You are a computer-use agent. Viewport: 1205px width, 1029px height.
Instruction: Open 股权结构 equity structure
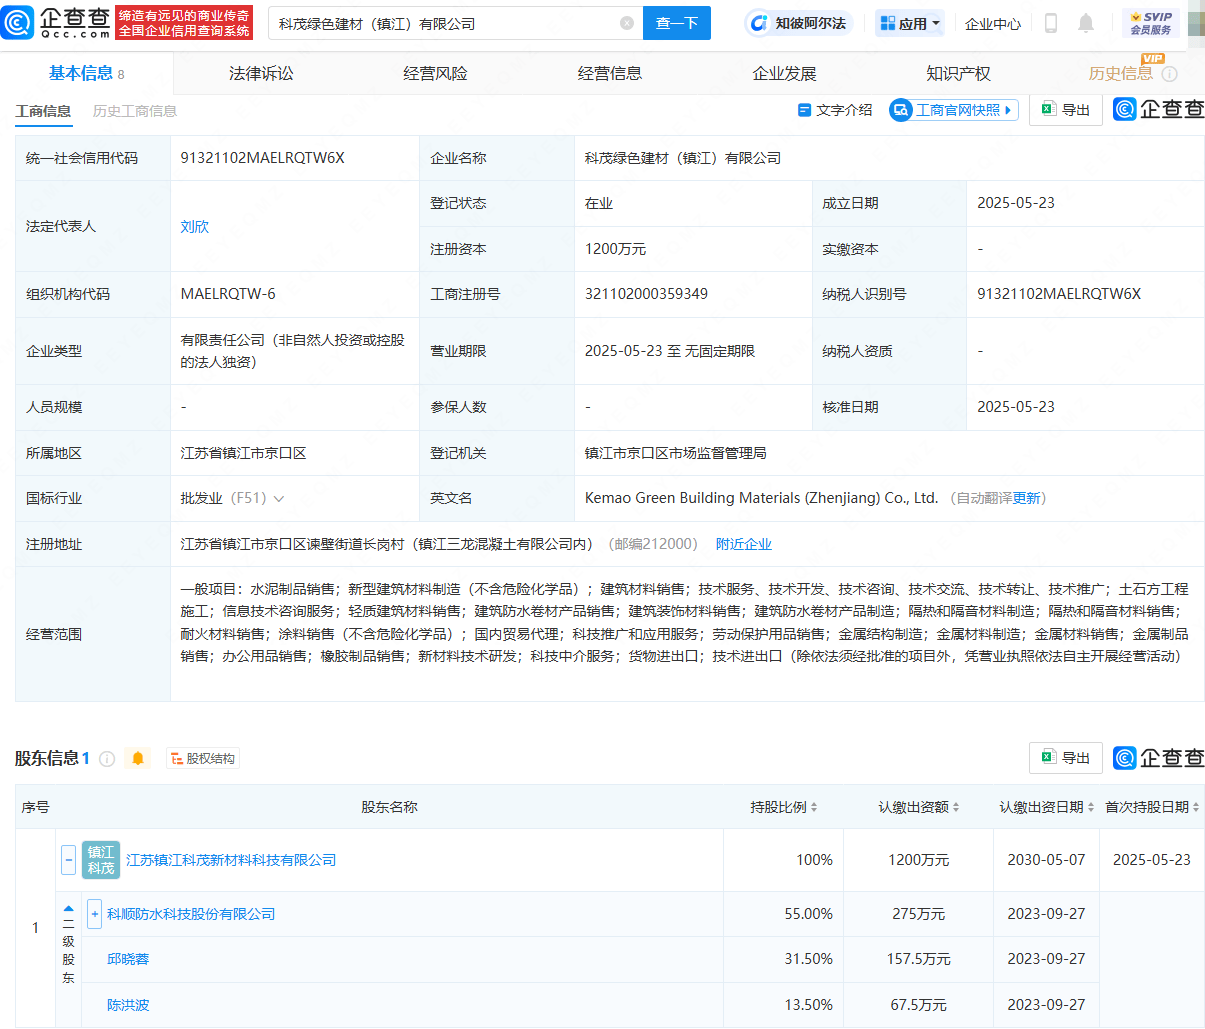203,759
